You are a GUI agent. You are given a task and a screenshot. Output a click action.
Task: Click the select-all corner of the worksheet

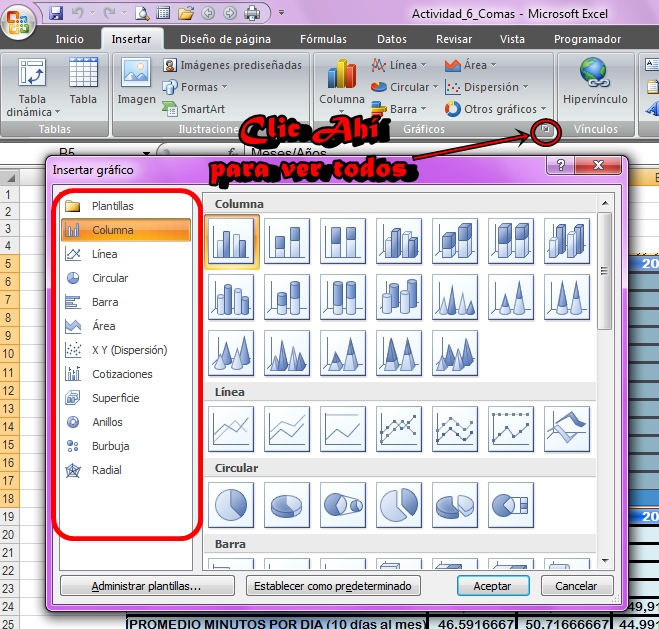pyautogui.click(x=10, y=178)
